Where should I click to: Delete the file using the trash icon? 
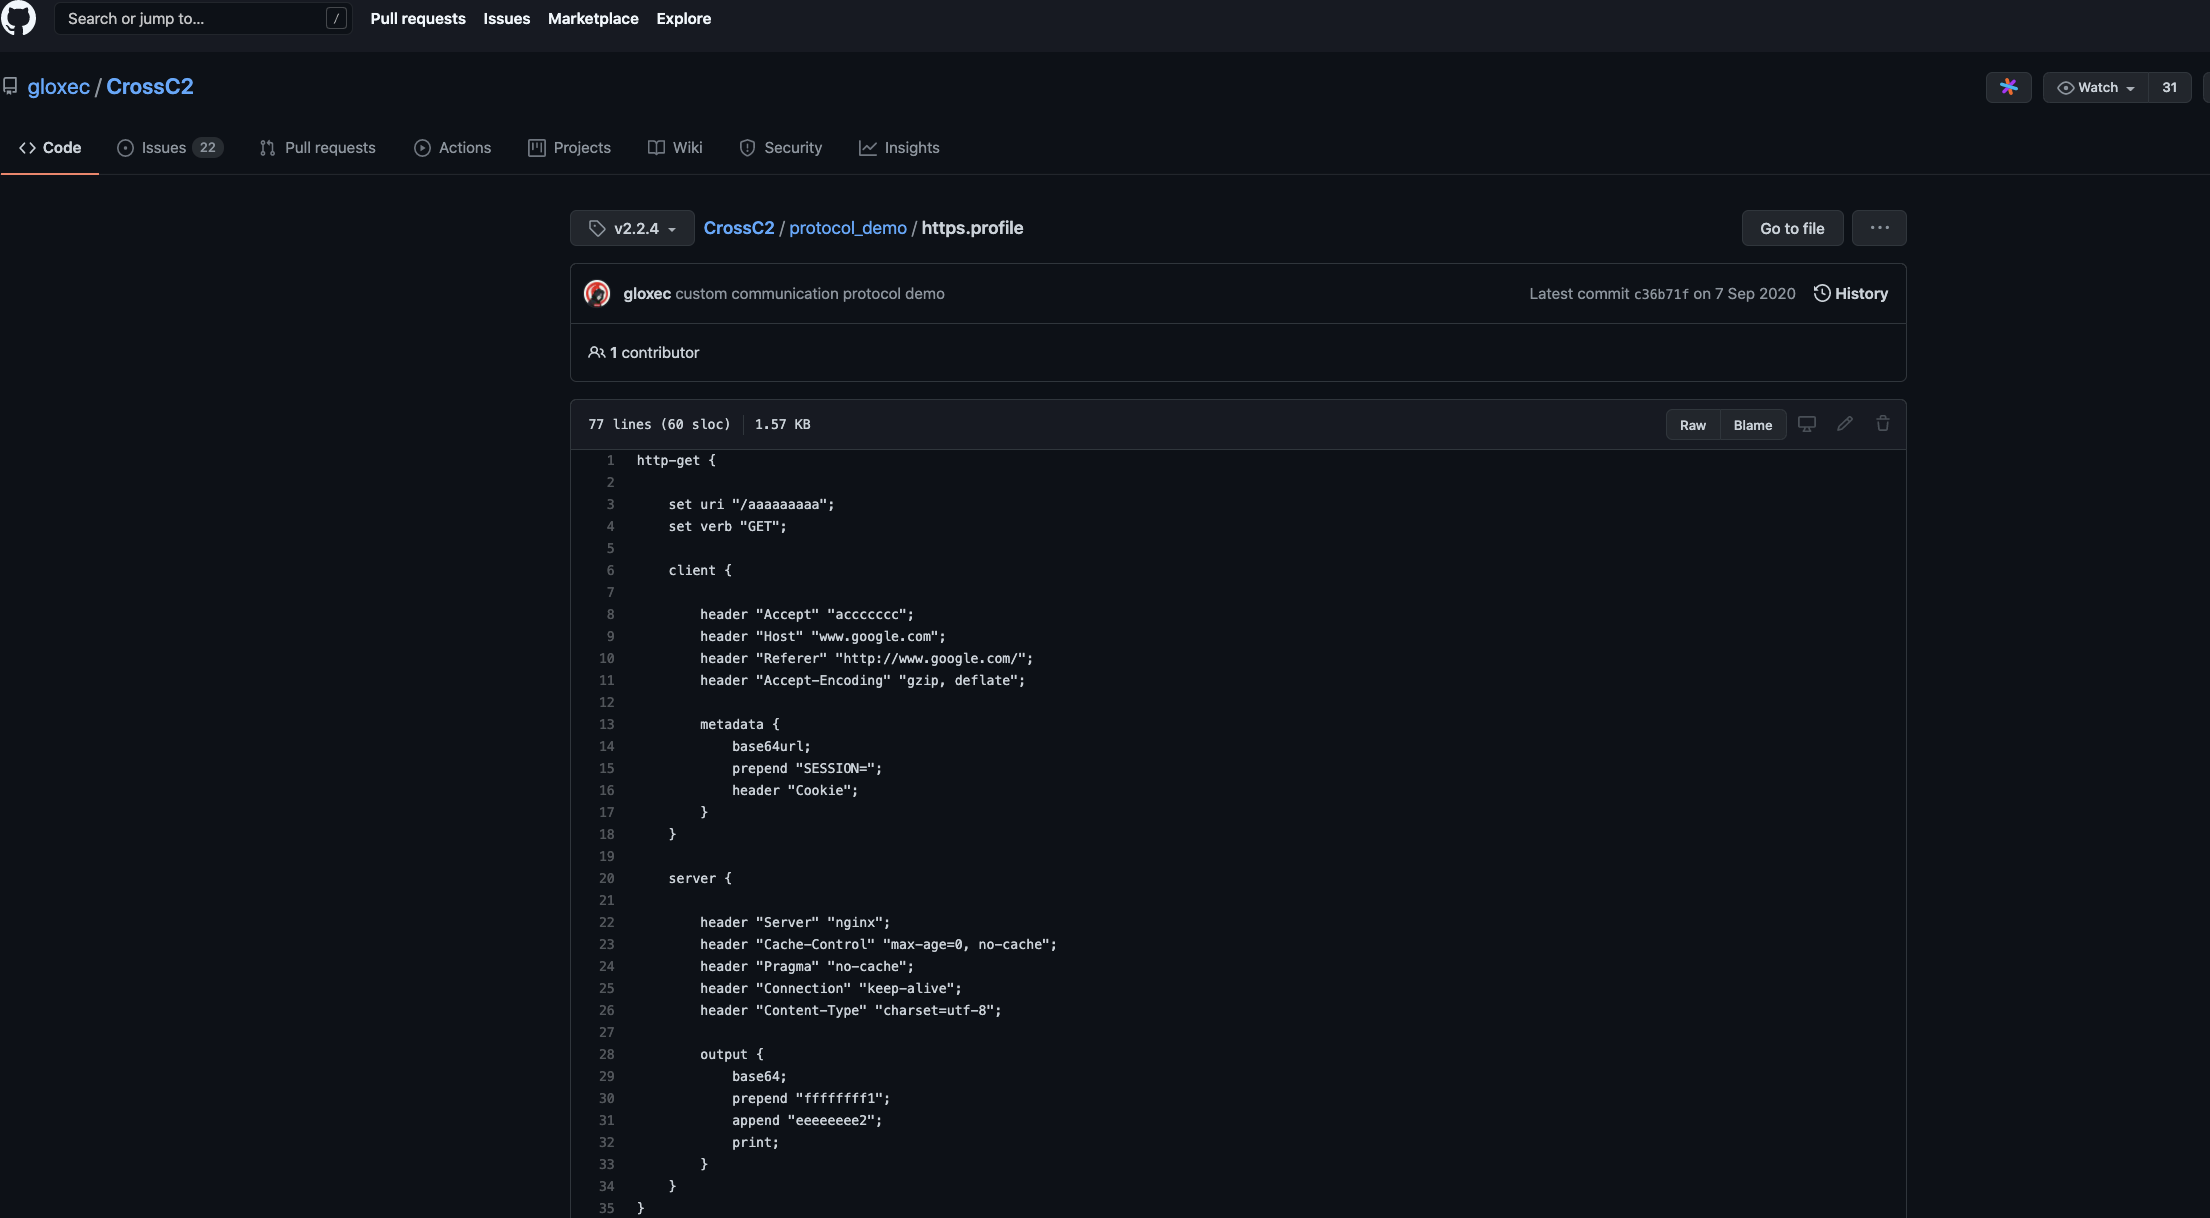1883,424
